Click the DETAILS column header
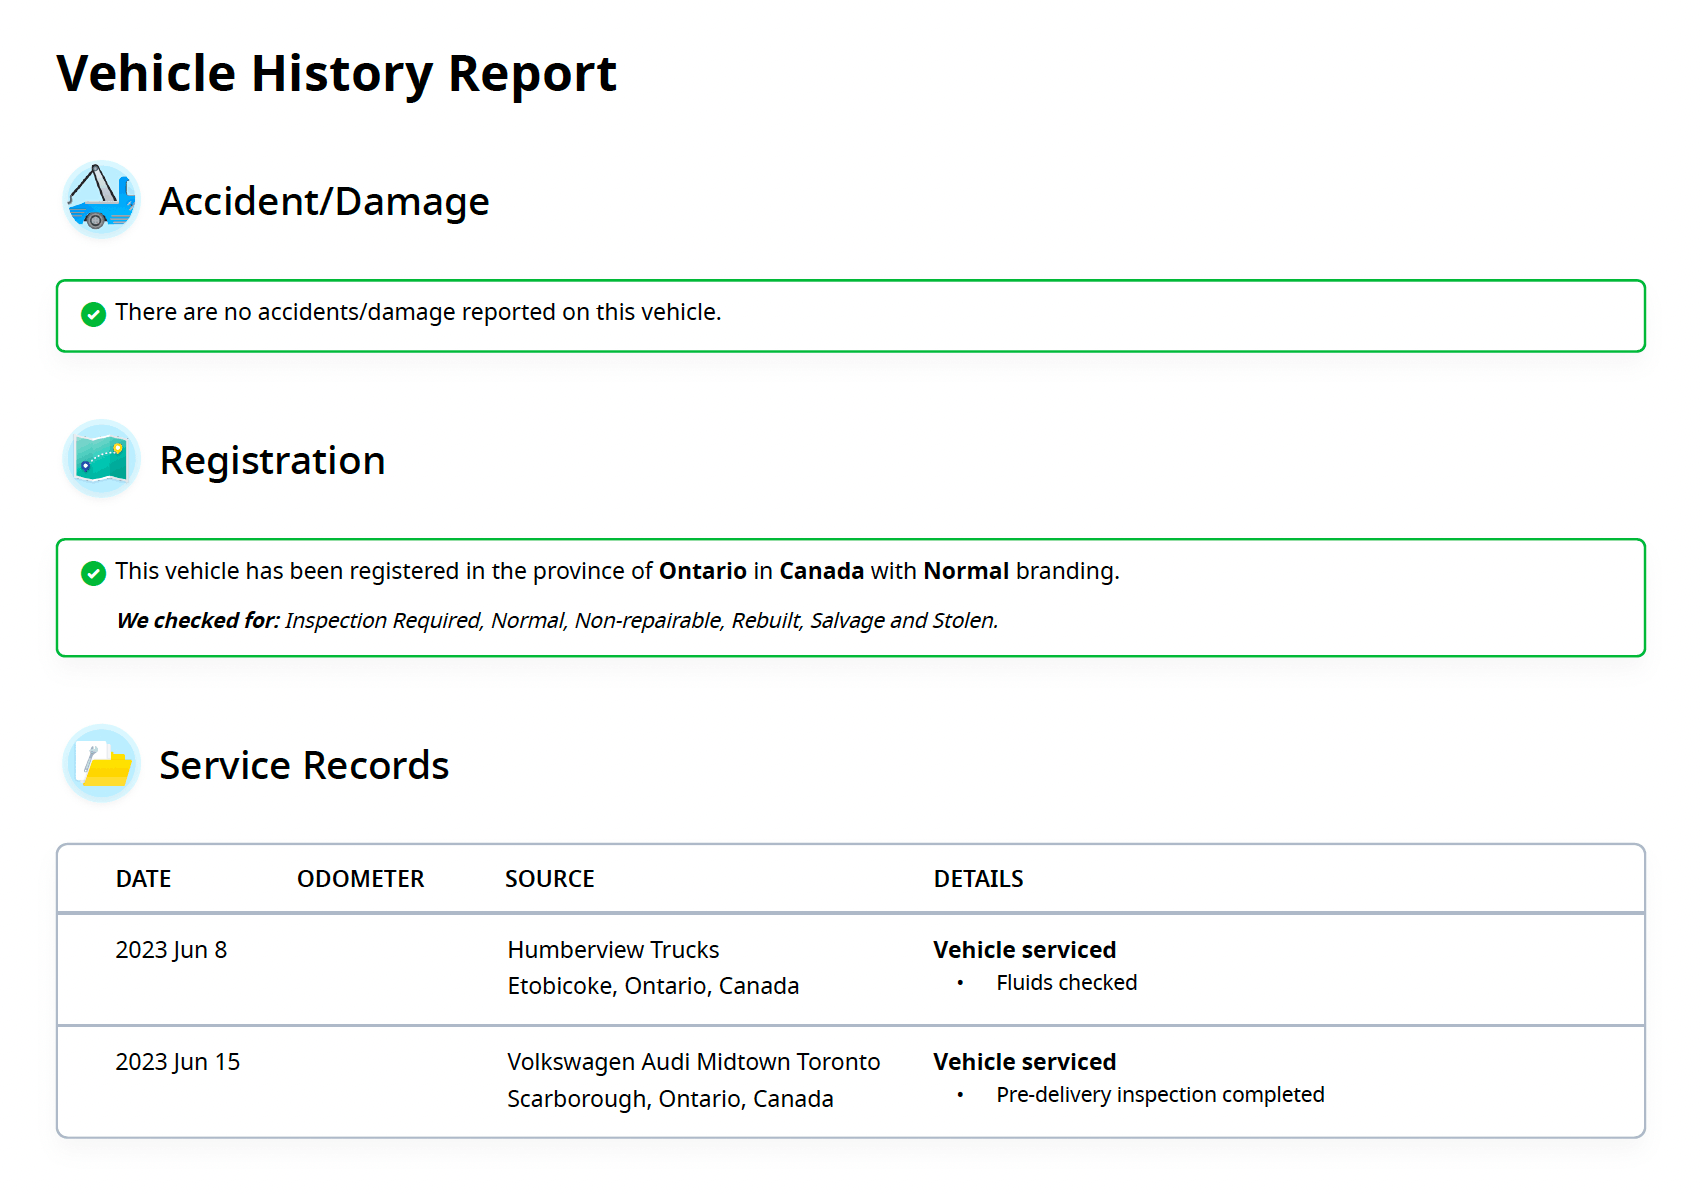Image resolution: width=1702 pixels, height=1194 pixels. click(x=978, y=879)
